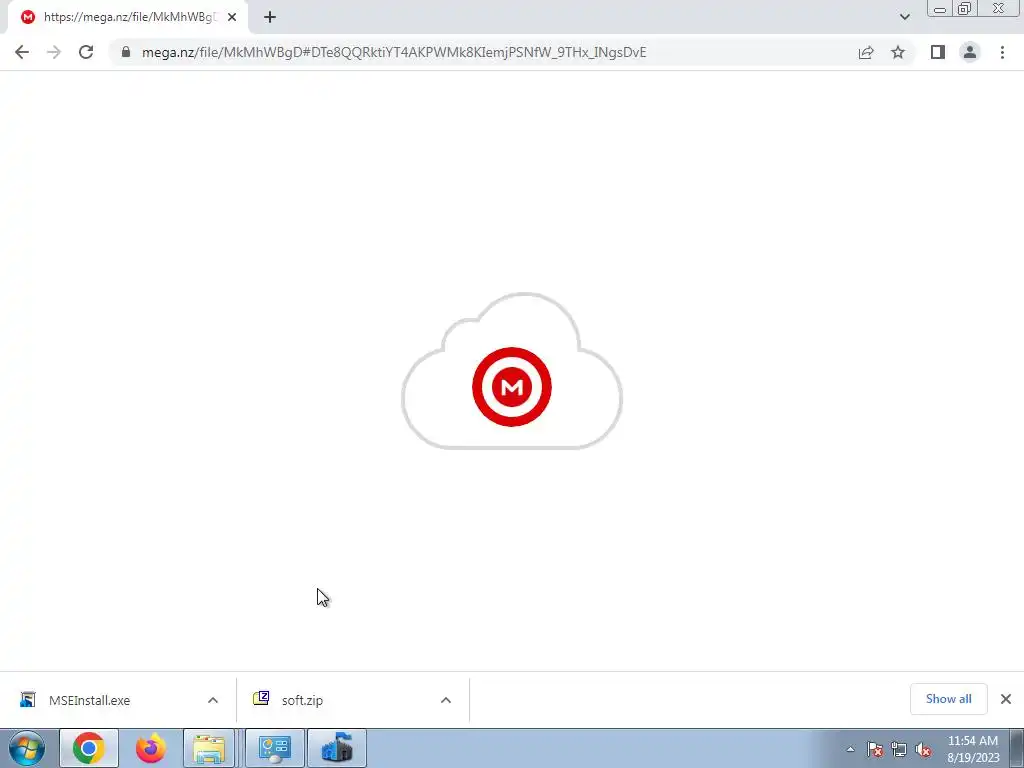Select the mega.nz file tab

128,18
